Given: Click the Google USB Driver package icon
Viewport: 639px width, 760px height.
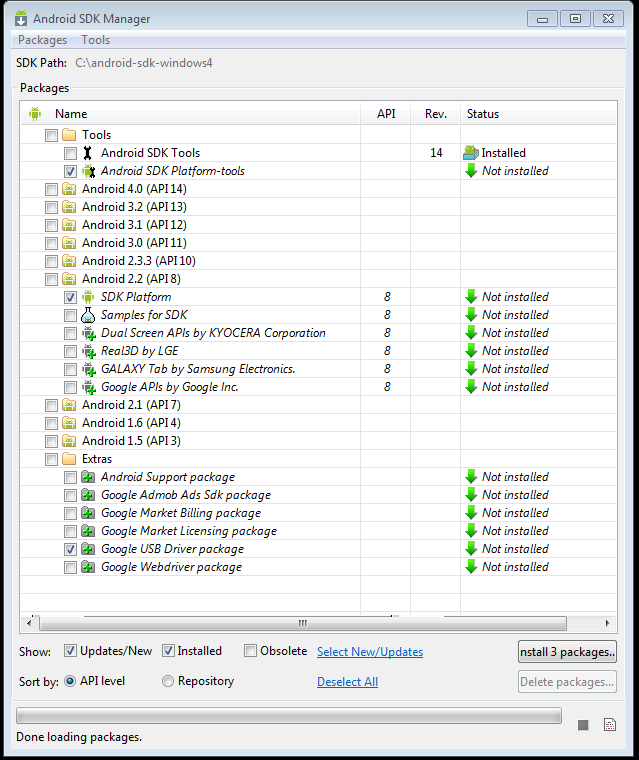Looking at the screenshot, I should pos(88,549).
